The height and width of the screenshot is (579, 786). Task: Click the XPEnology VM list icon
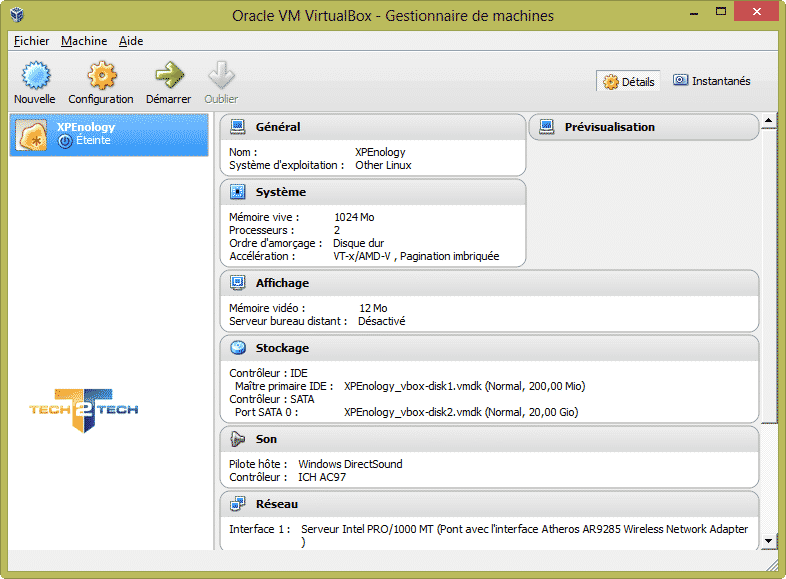click(31, 135)
